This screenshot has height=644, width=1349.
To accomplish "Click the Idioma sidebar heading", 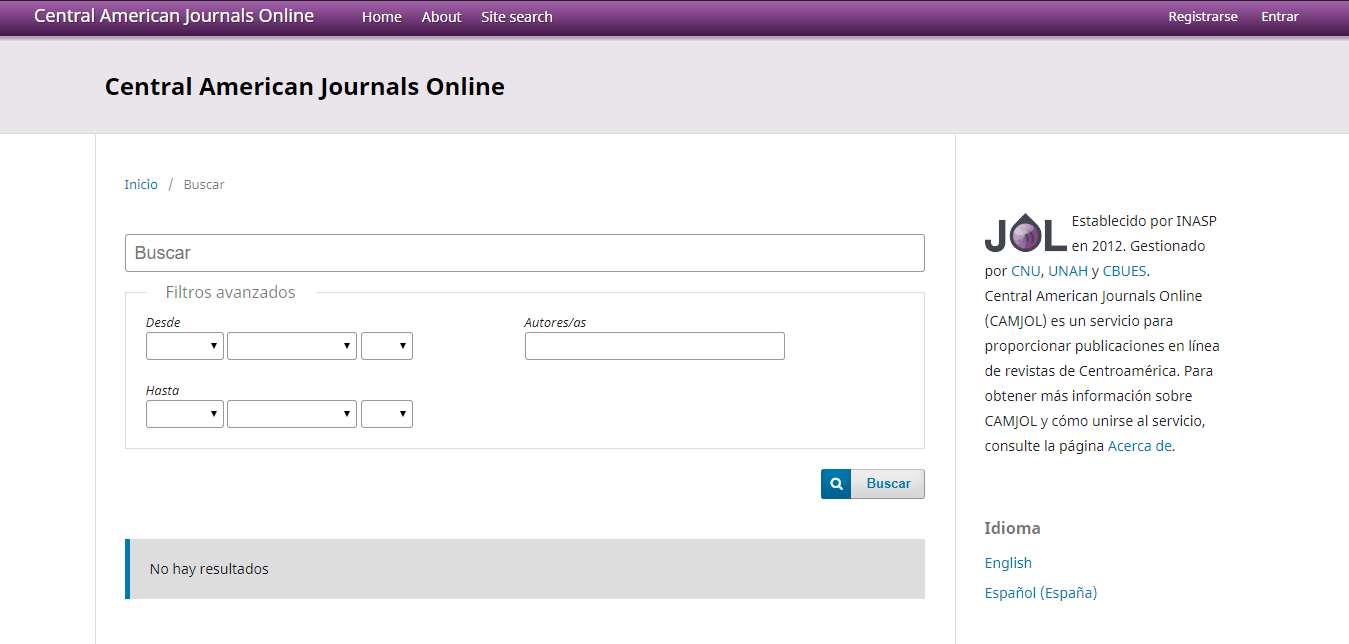I will pyautogui.click(x=1012, y=528).
